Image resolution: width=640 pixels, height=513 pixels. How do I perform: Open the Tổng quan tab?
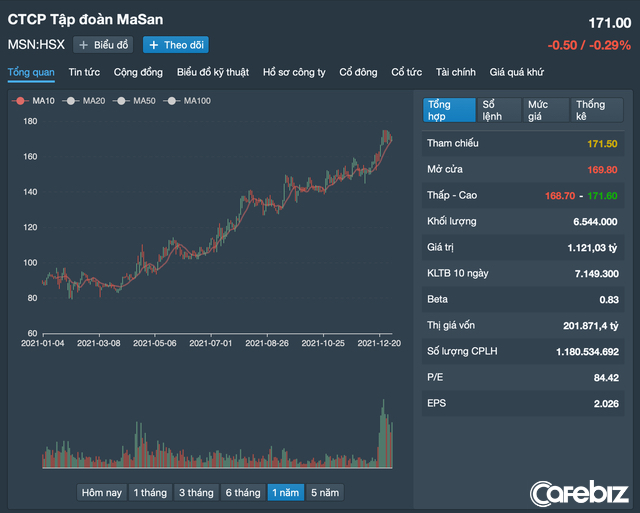(31, 73)
